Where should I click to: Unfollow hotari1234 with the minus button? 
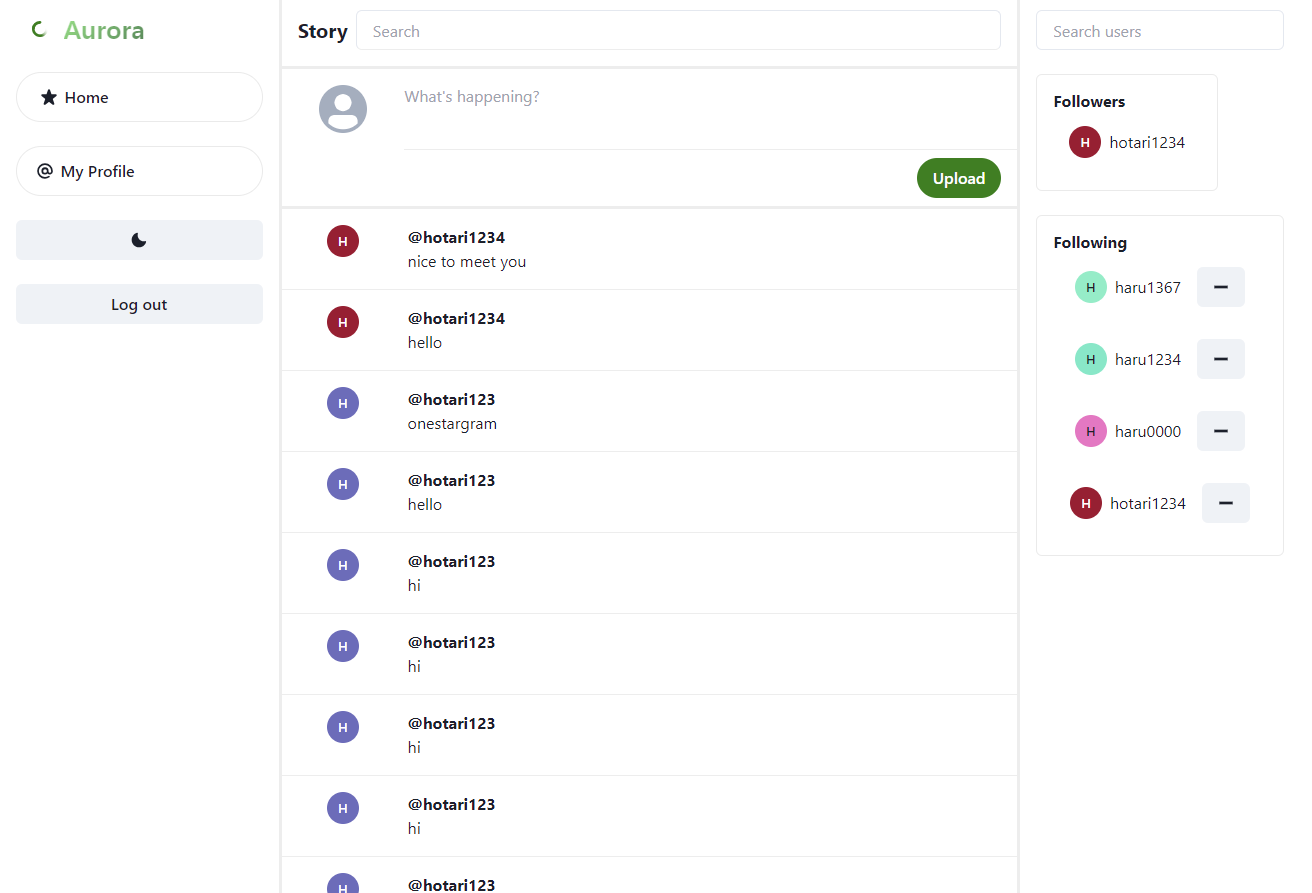[x=1226, y=503]
